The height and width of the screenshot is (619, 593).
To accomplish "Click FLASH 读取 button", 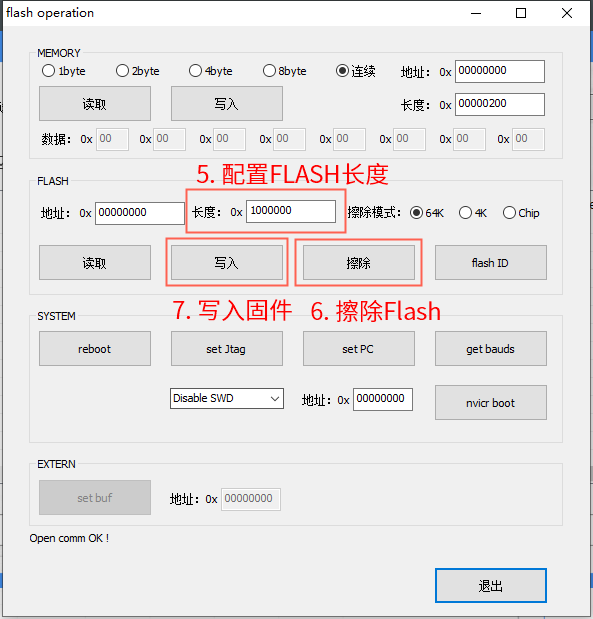I will (x=95, y=263).
